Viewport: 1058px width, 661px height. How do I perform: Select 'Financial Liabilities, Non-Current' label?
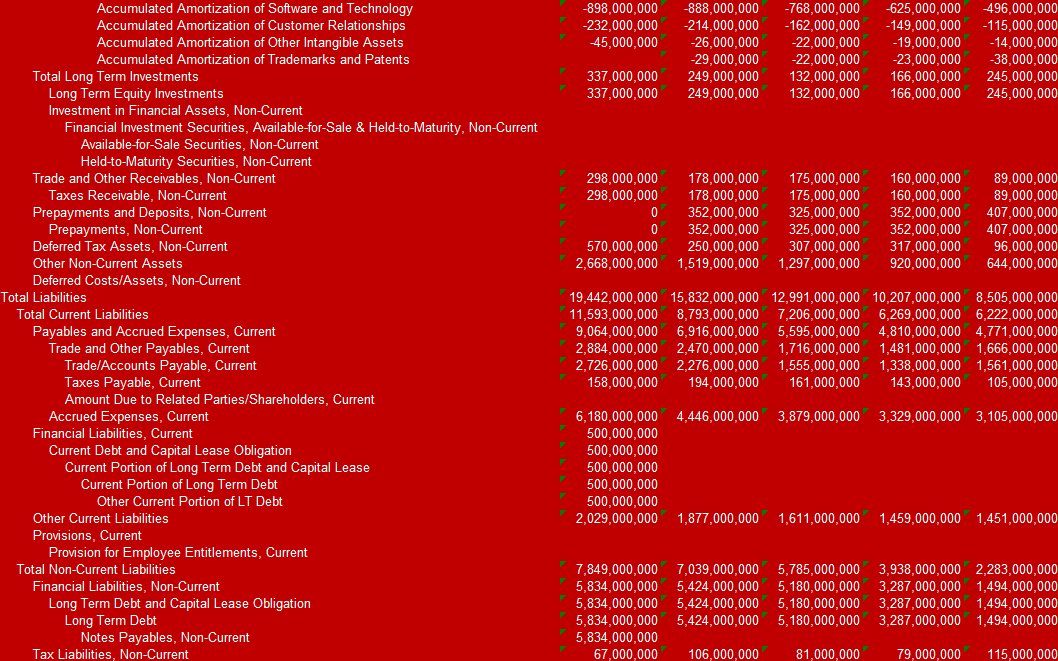point(126,587)
